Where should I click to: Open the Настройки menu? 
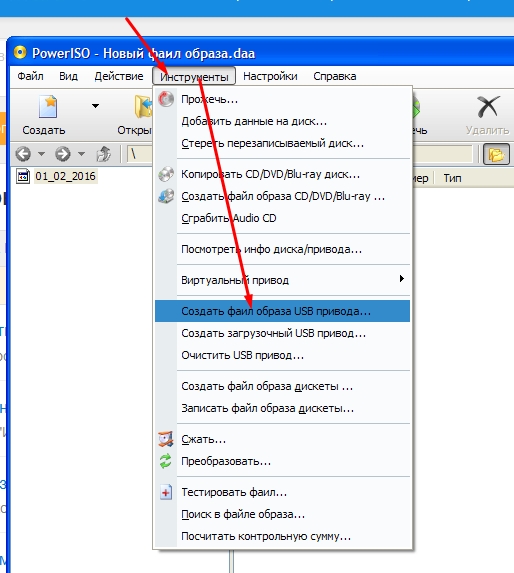(x=270, y=76)
